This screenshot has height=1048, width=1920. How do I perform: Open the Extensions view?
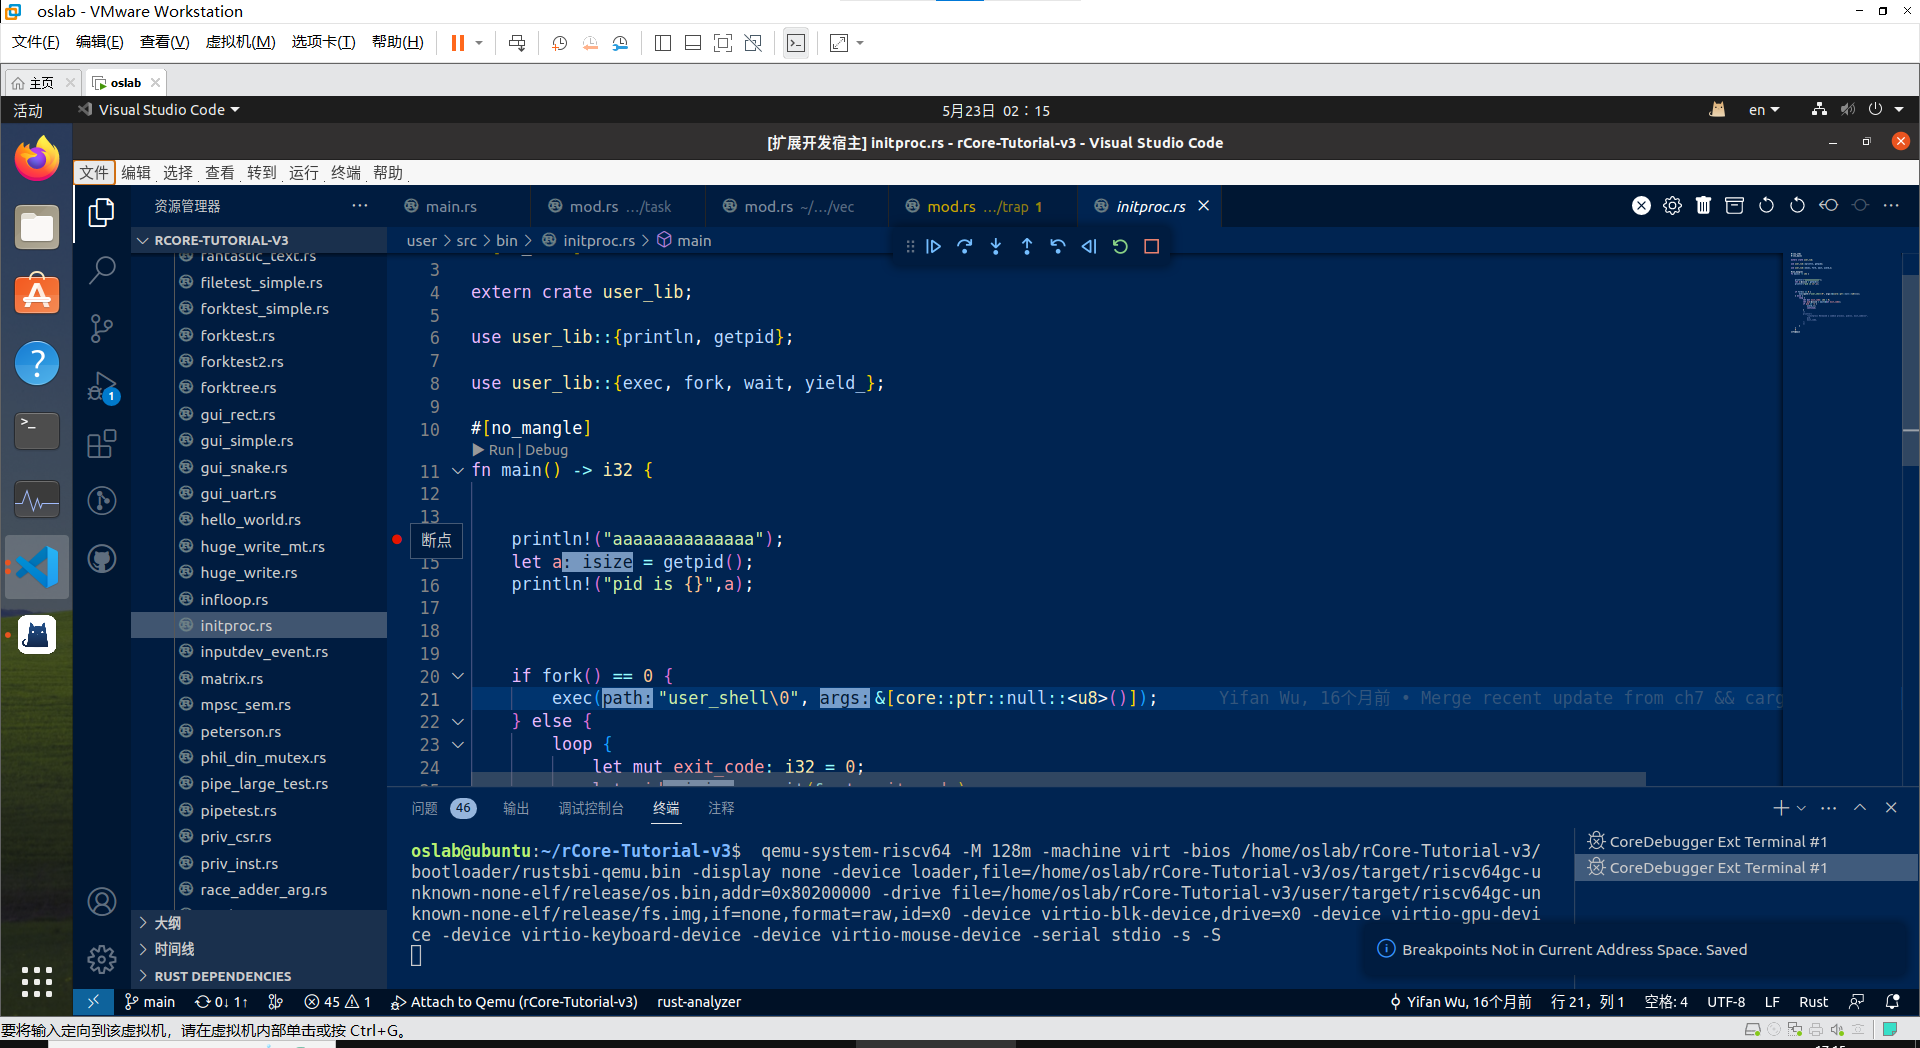[x=102, y=444]
